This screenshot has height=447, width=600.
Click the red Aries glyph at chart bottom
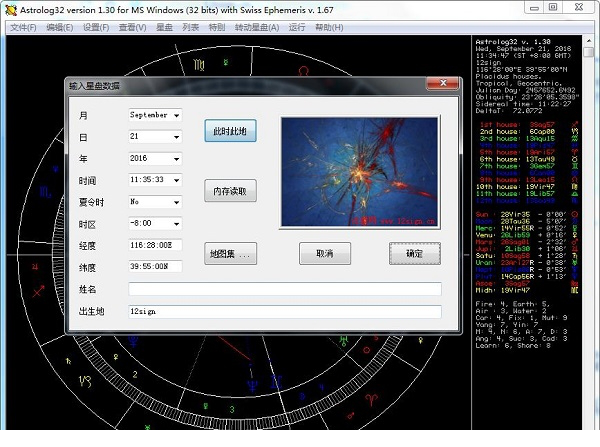tap(371, 400)
